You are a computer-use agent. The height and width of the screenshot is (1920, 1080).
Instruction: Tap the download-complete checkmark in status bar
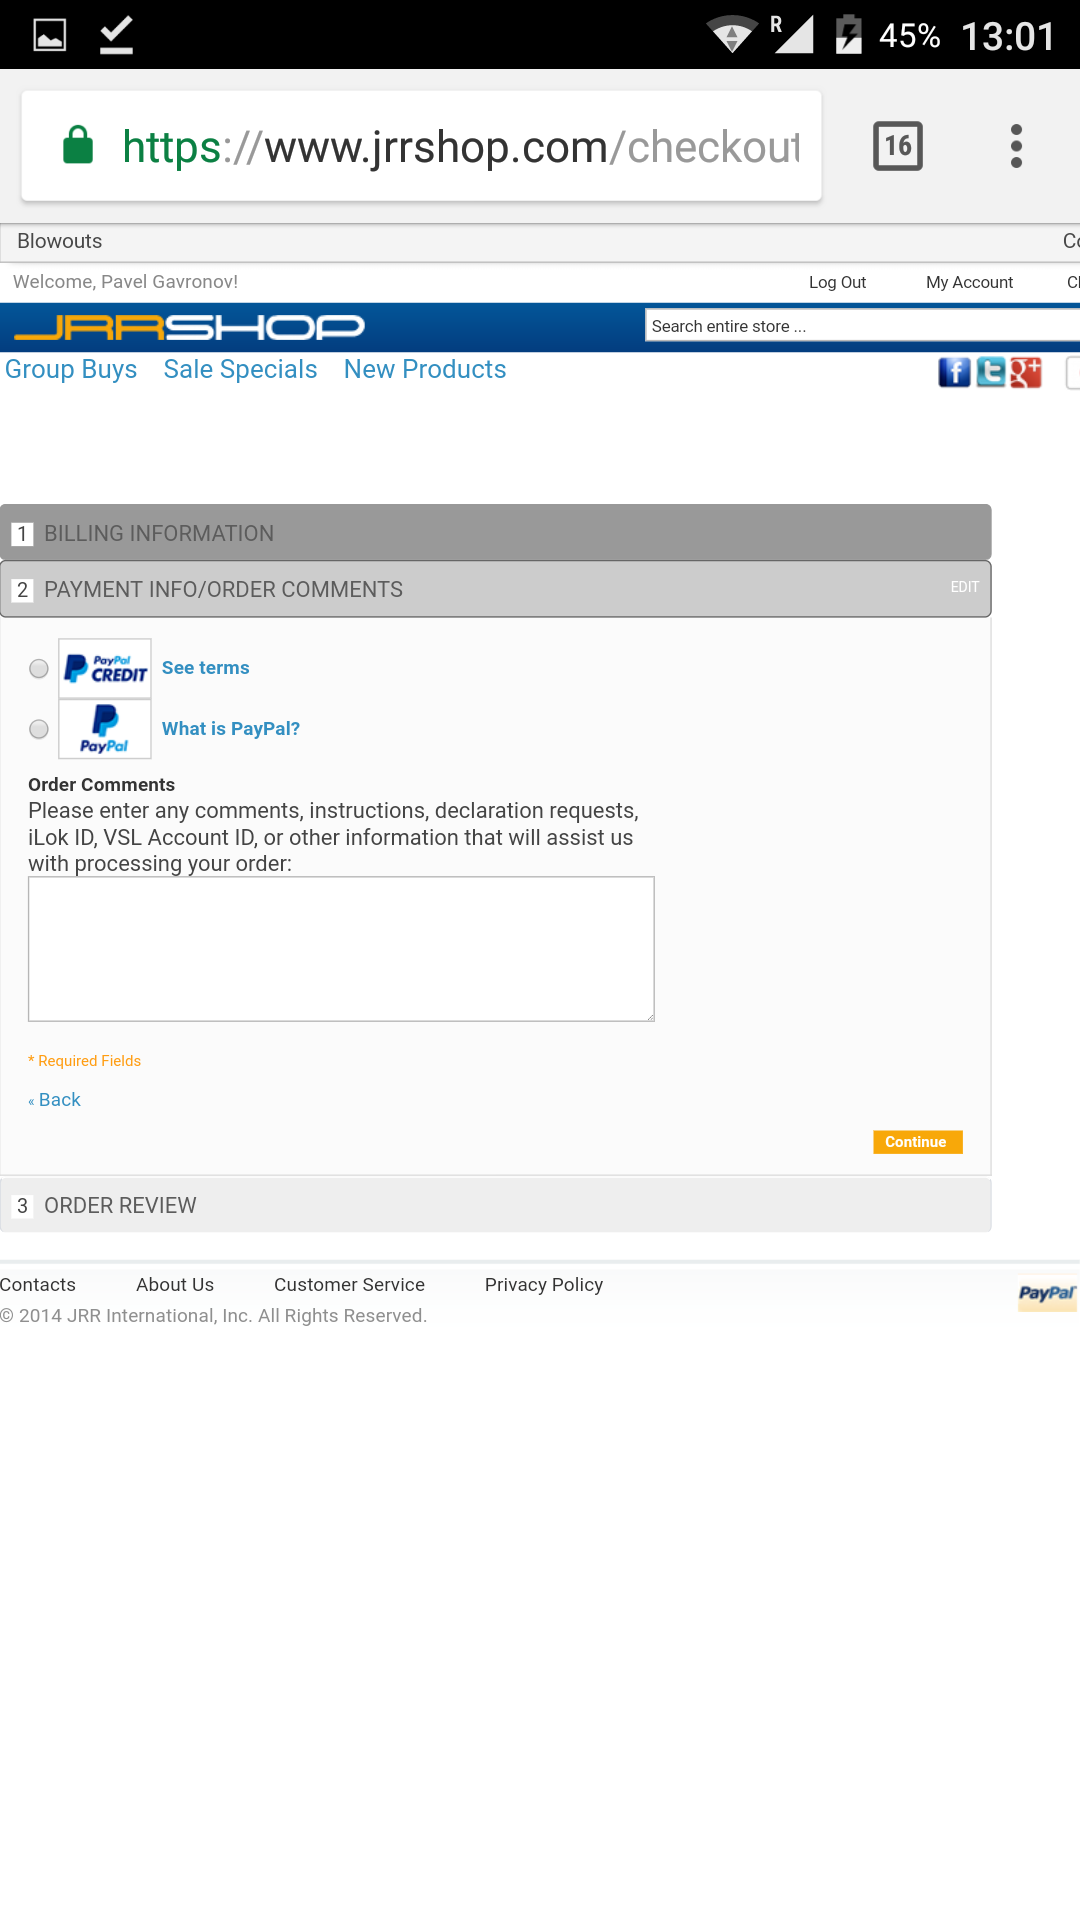point(117,35)
